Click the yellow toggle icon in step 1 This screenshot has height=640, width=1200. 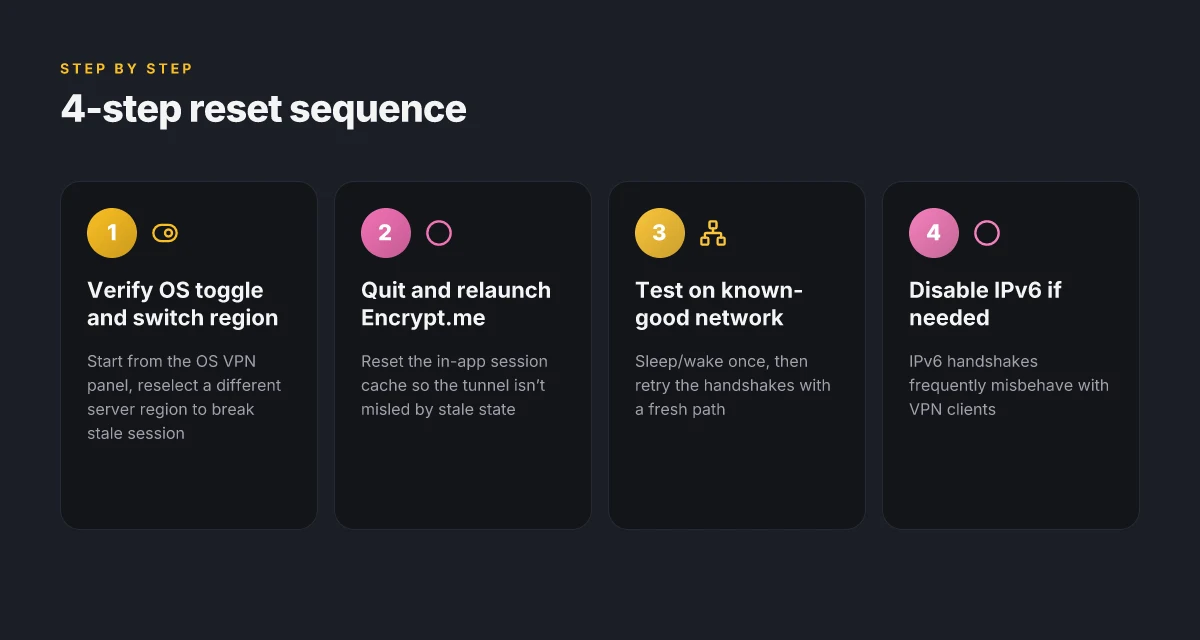[165, 233]
